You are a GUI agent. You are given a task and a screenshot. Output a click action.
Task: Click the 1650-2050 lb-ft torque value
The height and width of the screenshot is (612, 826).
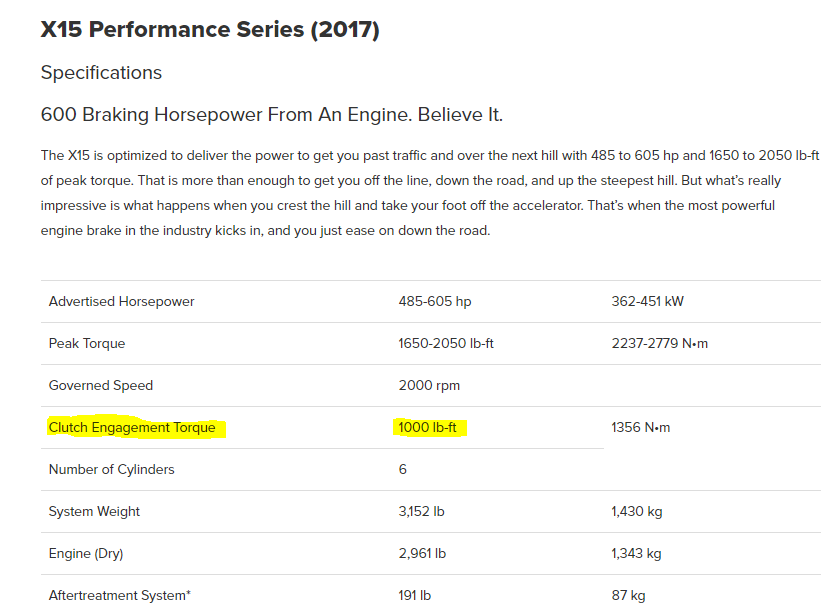coord(446,344)
